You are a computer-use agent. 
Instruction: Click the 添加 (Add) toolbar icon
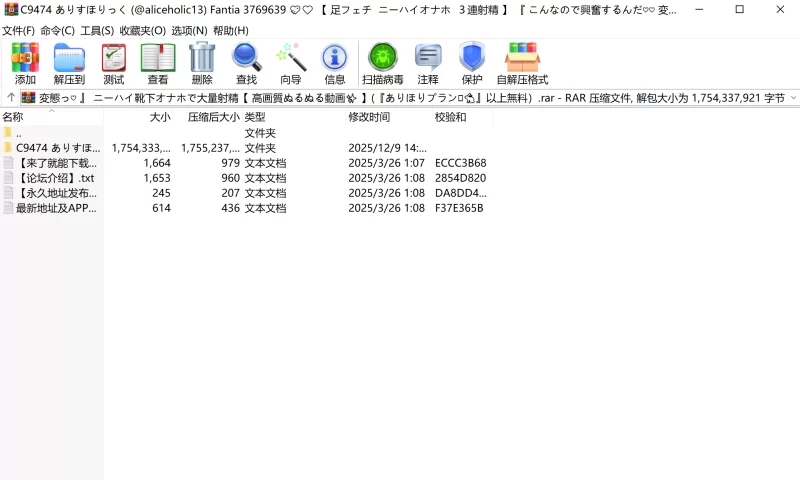[x=25, y=57]
